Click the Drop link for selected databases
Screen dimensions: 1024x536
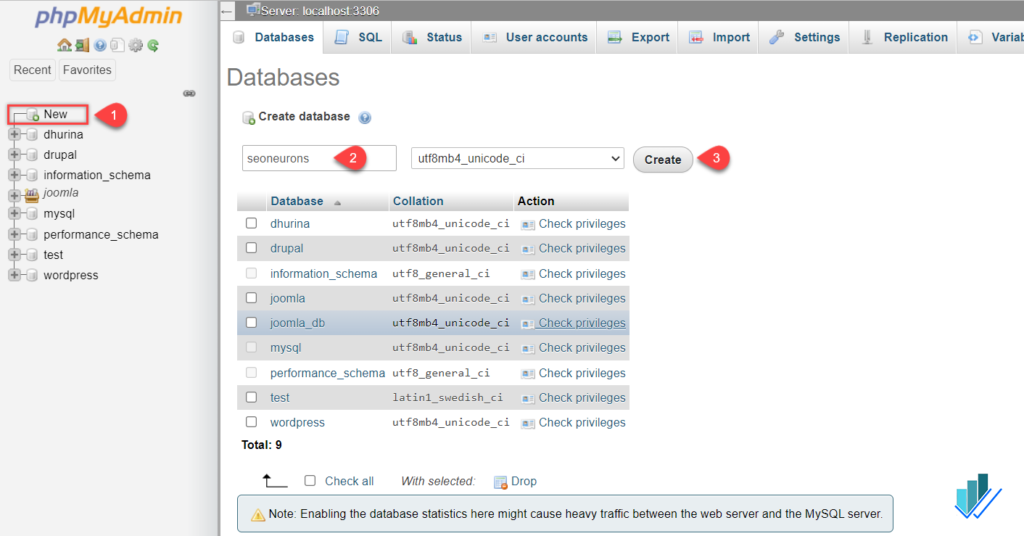pyautogui.click(x=524, y=481)
